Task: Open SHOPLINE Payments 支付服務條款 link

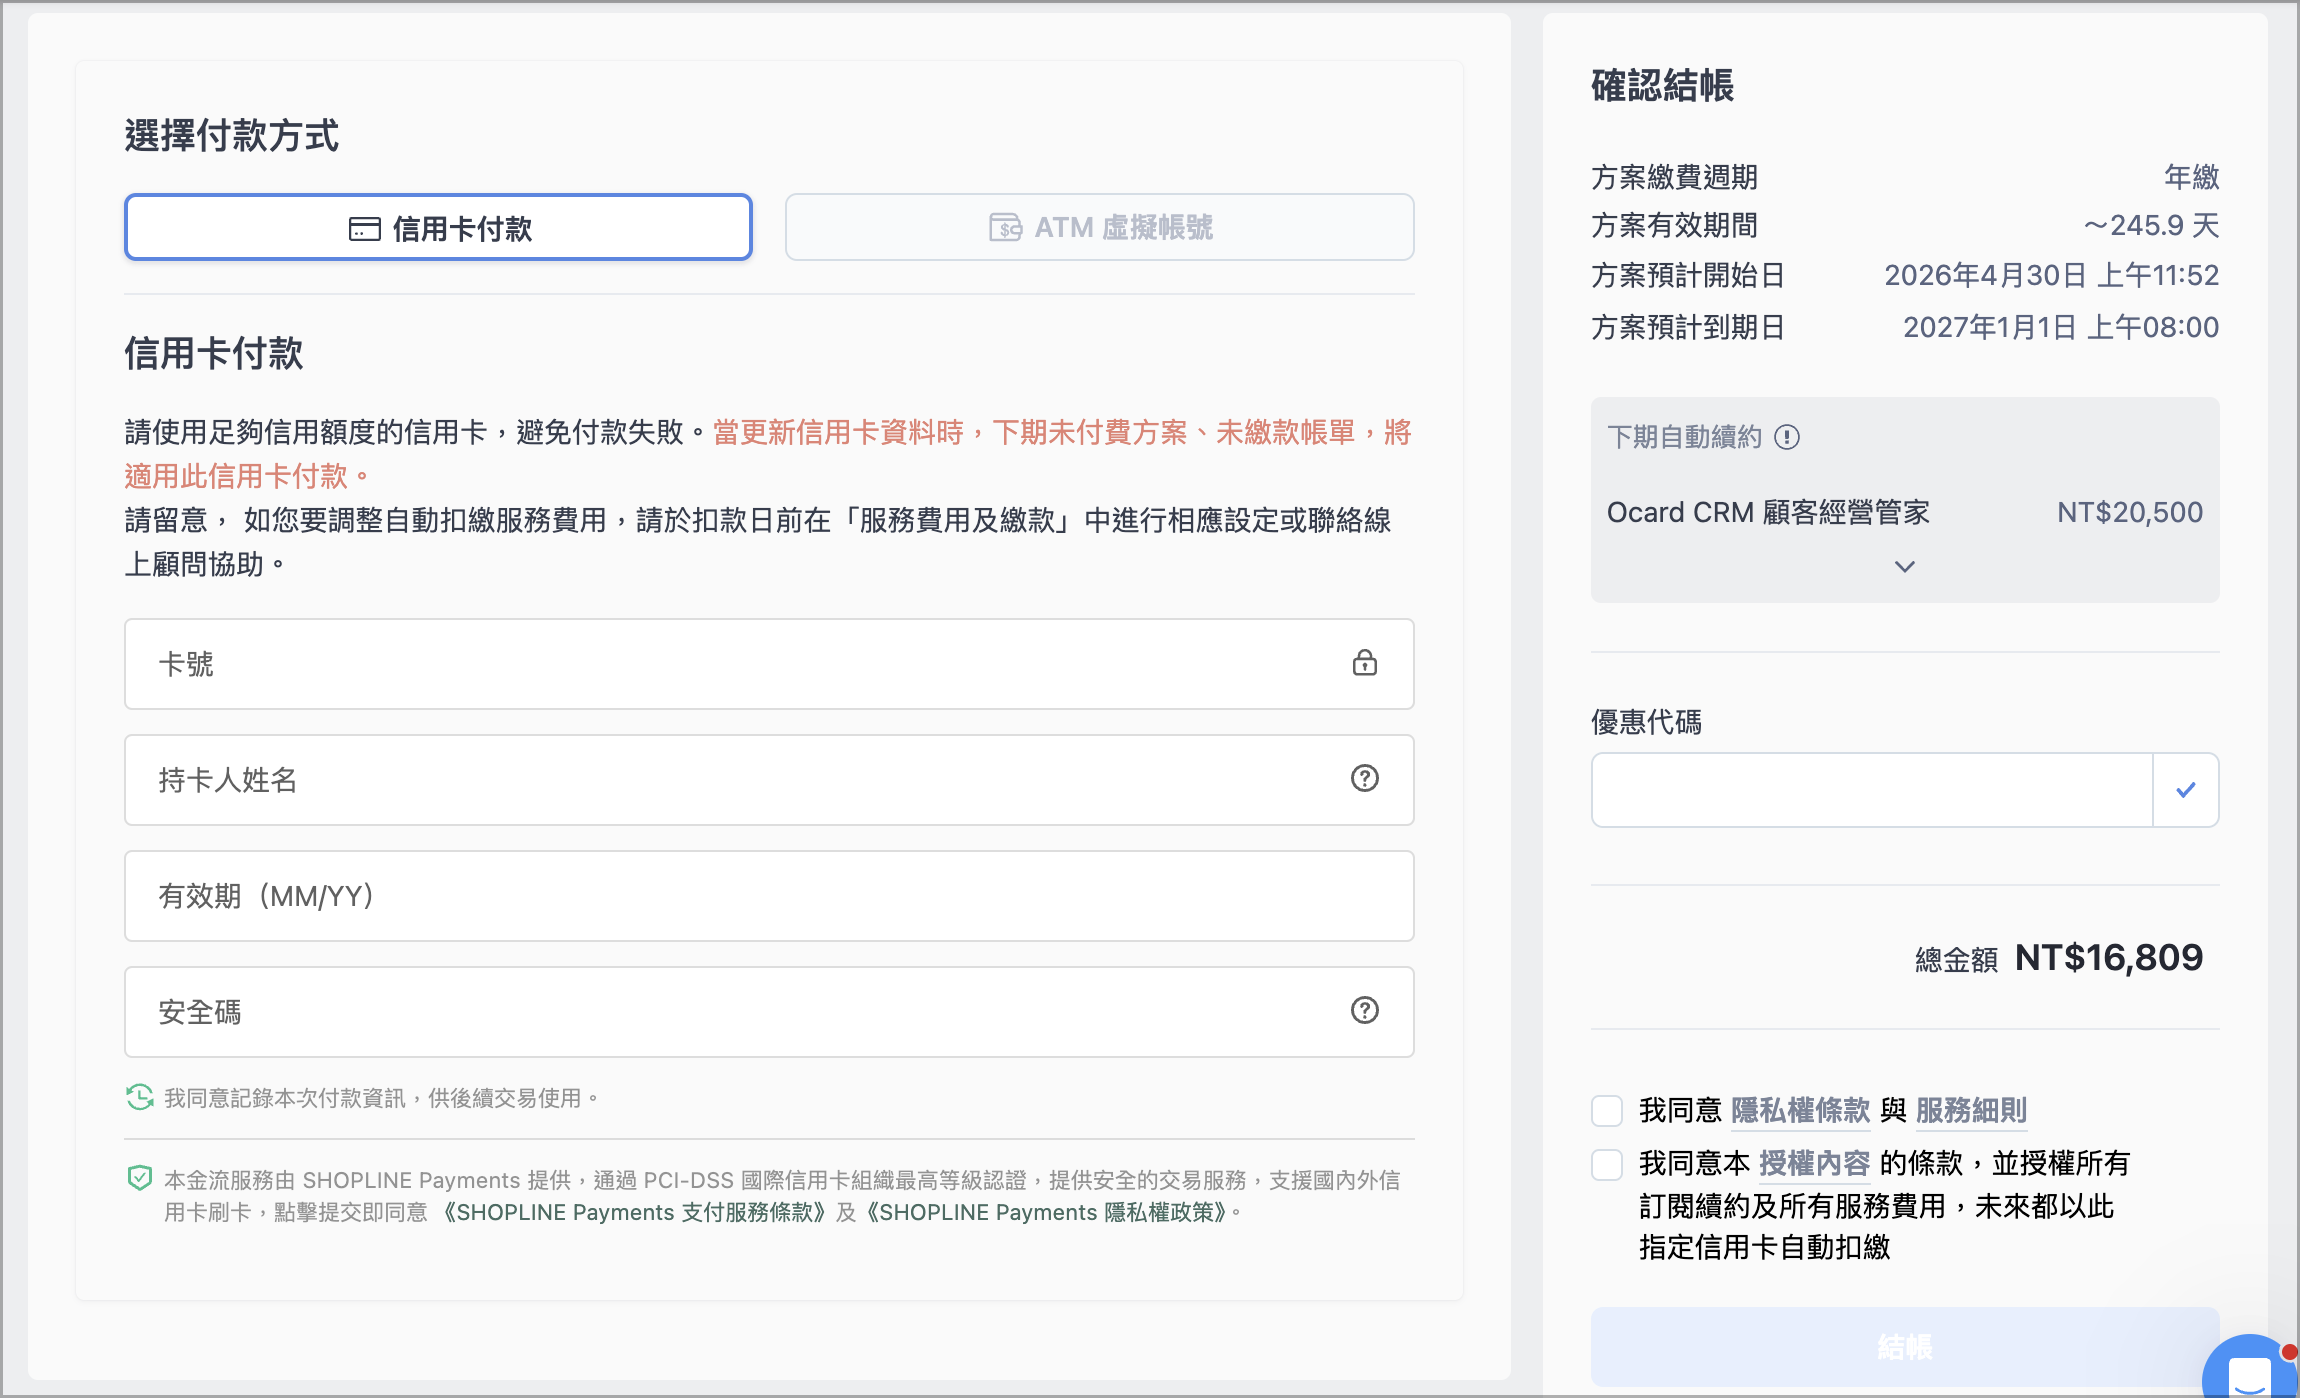Action: click(x=634, y=1212)
